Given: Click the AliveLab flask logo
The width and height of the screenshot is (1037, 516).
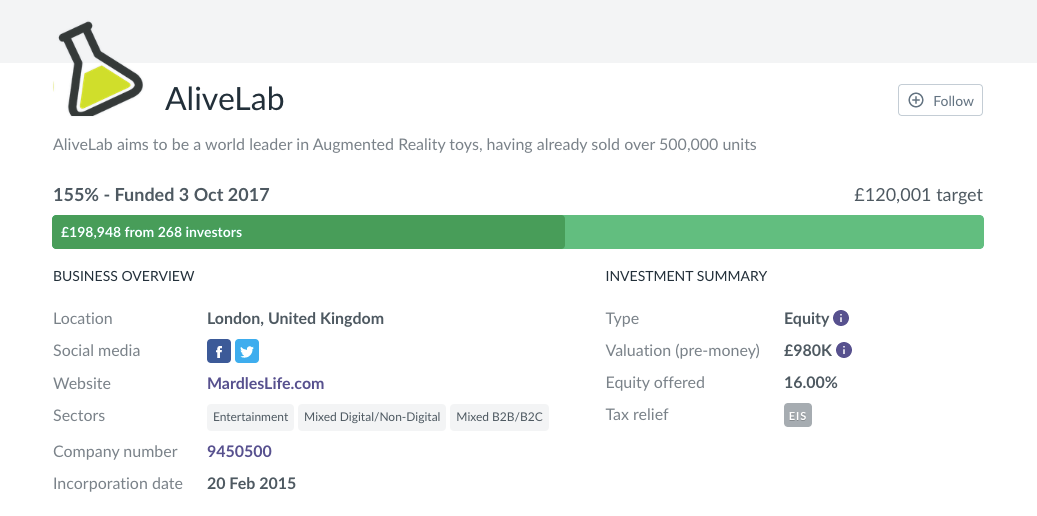Looking at the screenshot, I should 100,70.
